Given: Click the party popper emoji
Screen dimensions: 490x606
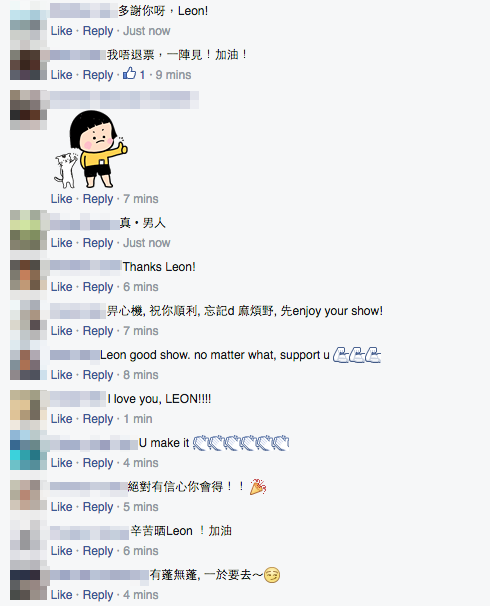Looking at the screenshot, I should point(258,487).
